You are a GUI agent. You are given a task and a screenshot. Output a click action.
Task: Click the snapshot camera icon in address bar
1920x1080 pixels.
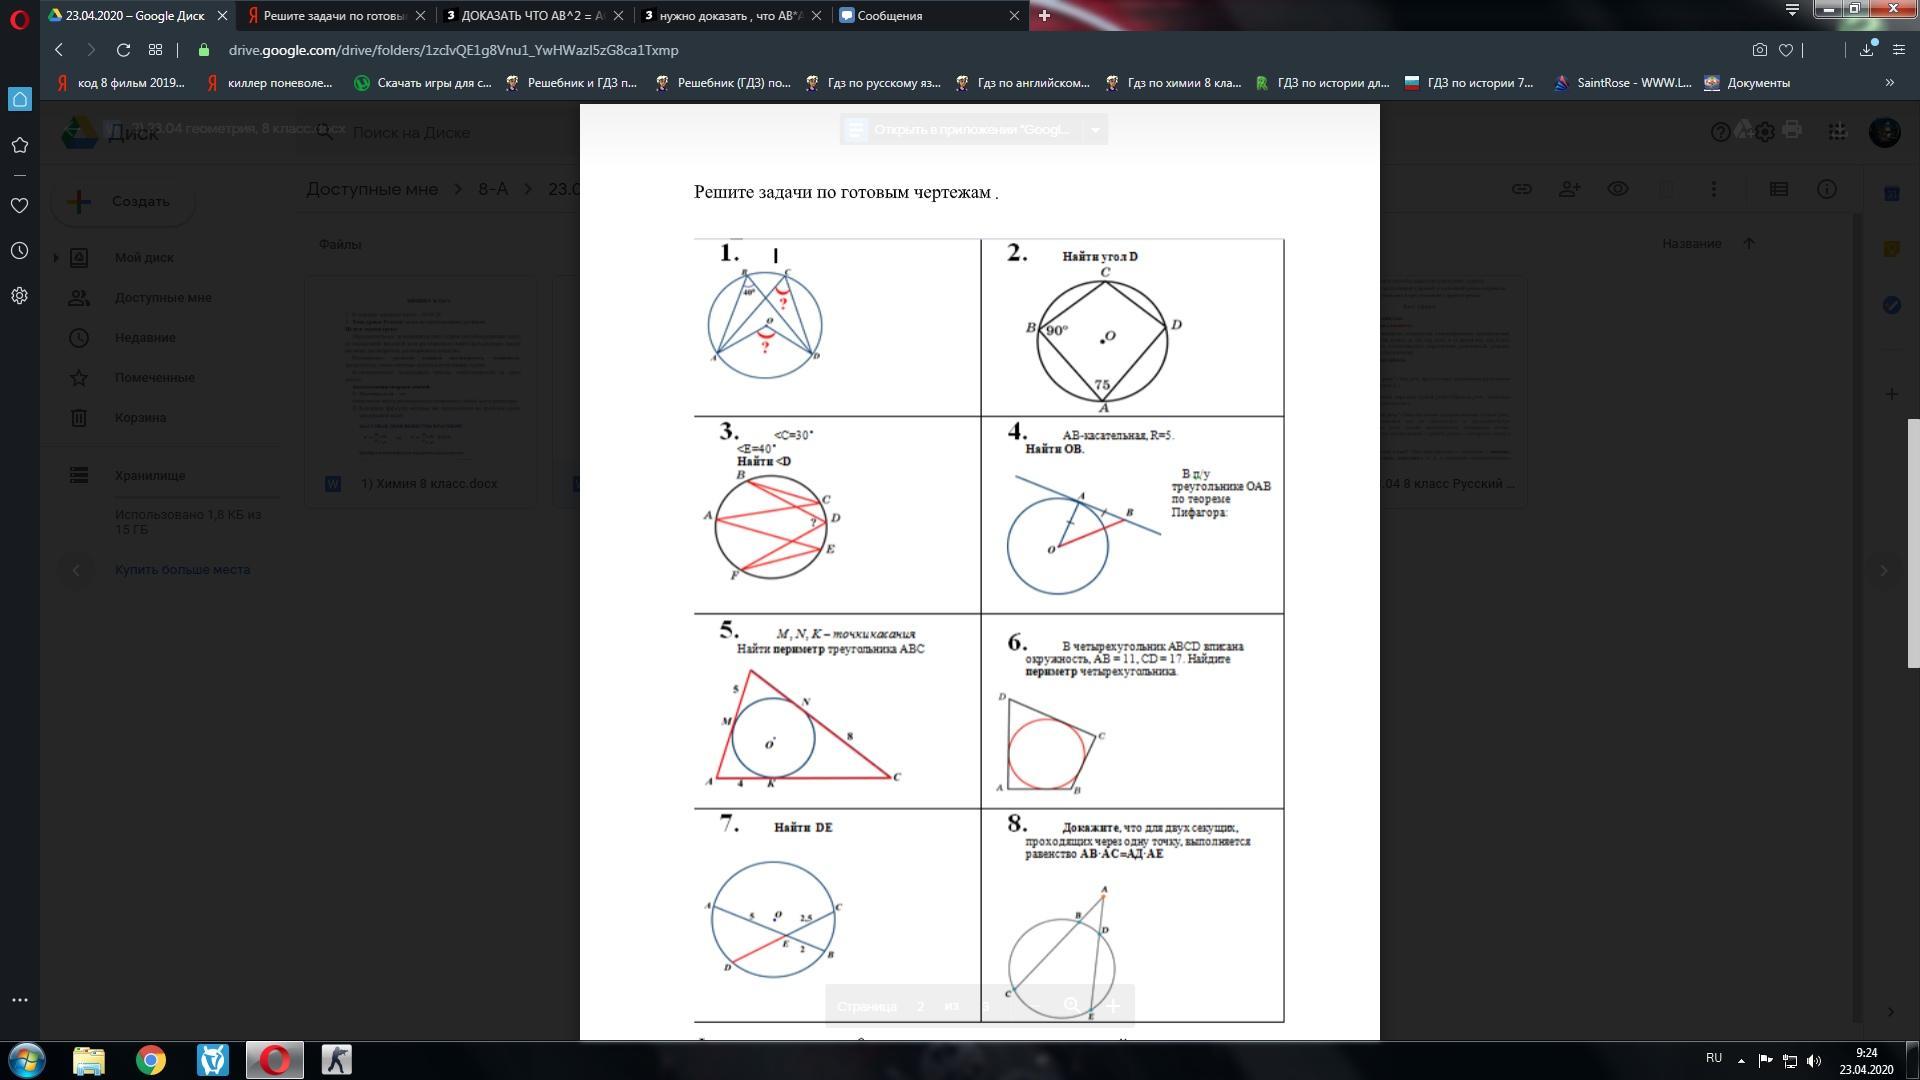point(1759,50)
